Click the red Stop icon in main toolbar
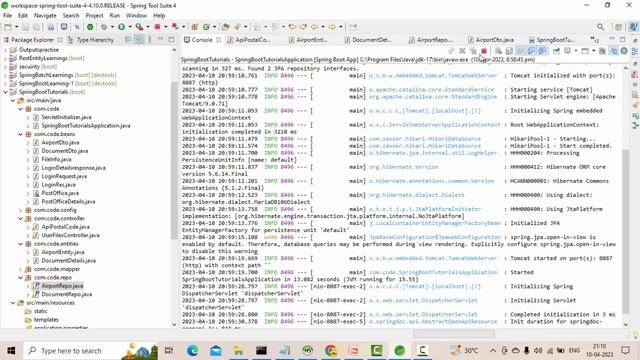Image resolution: width=640 pixels, height=360 pixels. (x=157, y=27)
